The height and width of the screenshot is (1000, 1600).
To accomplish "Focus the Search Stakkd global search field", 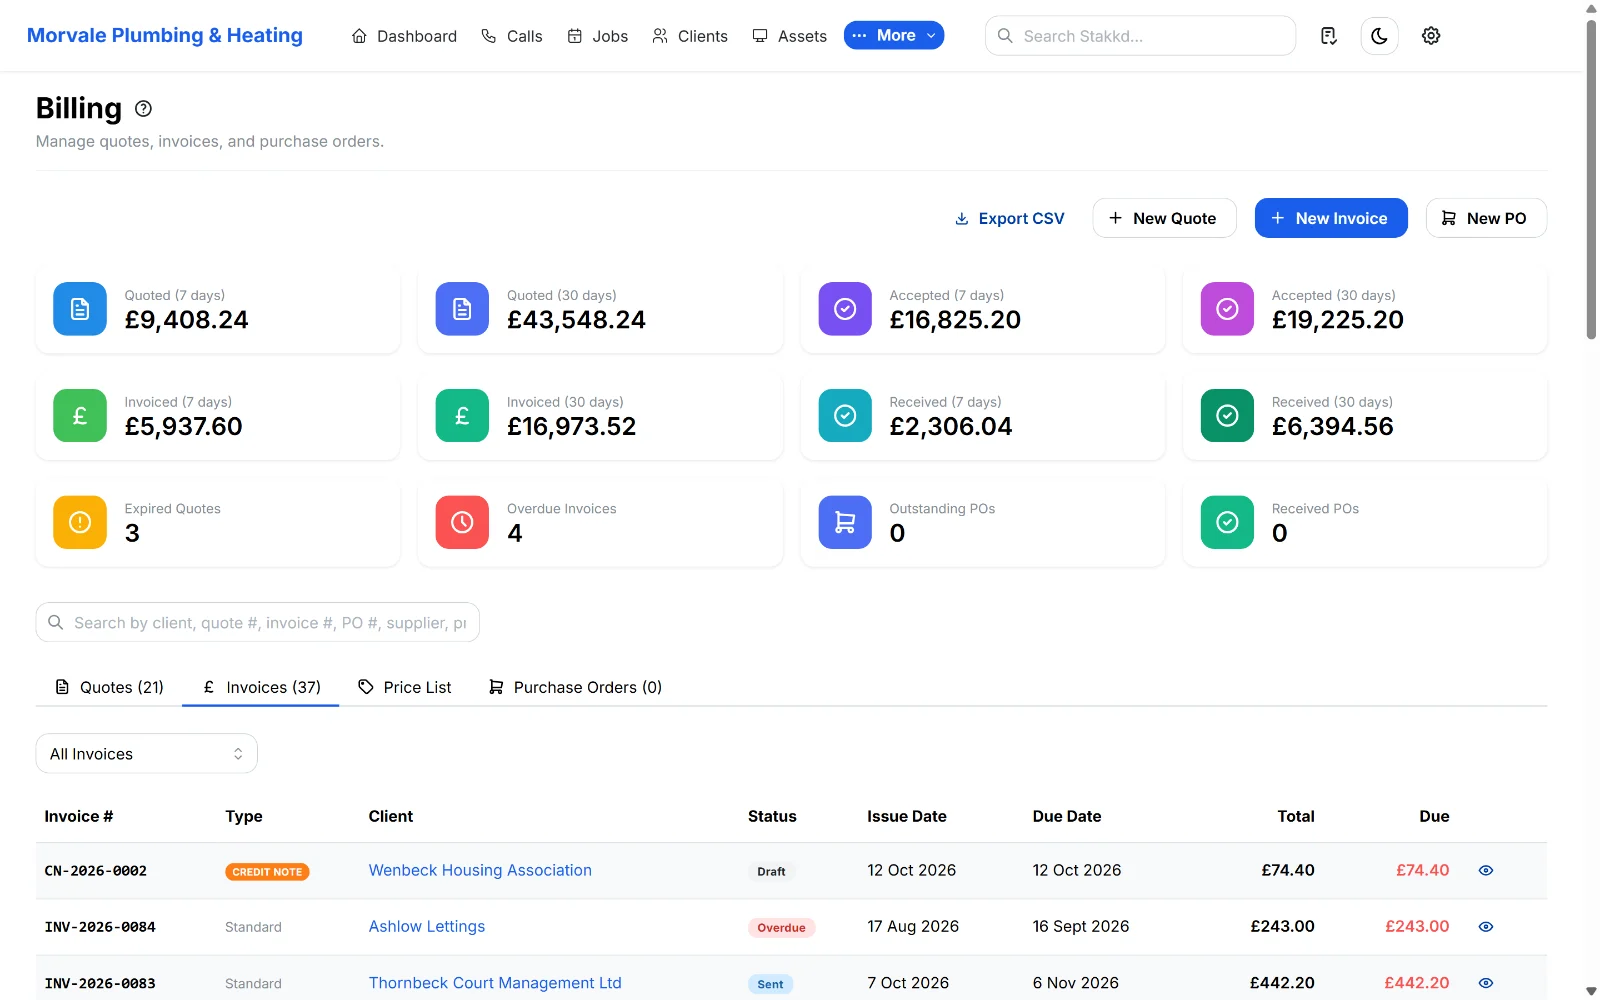I will [1140, 36].
